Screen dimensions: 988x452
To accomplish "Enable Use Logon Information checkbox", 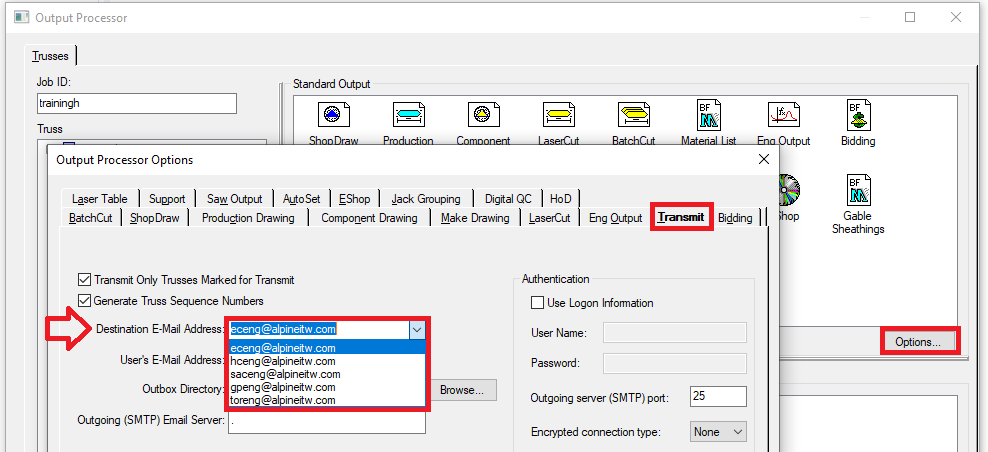I will (539, 303).
